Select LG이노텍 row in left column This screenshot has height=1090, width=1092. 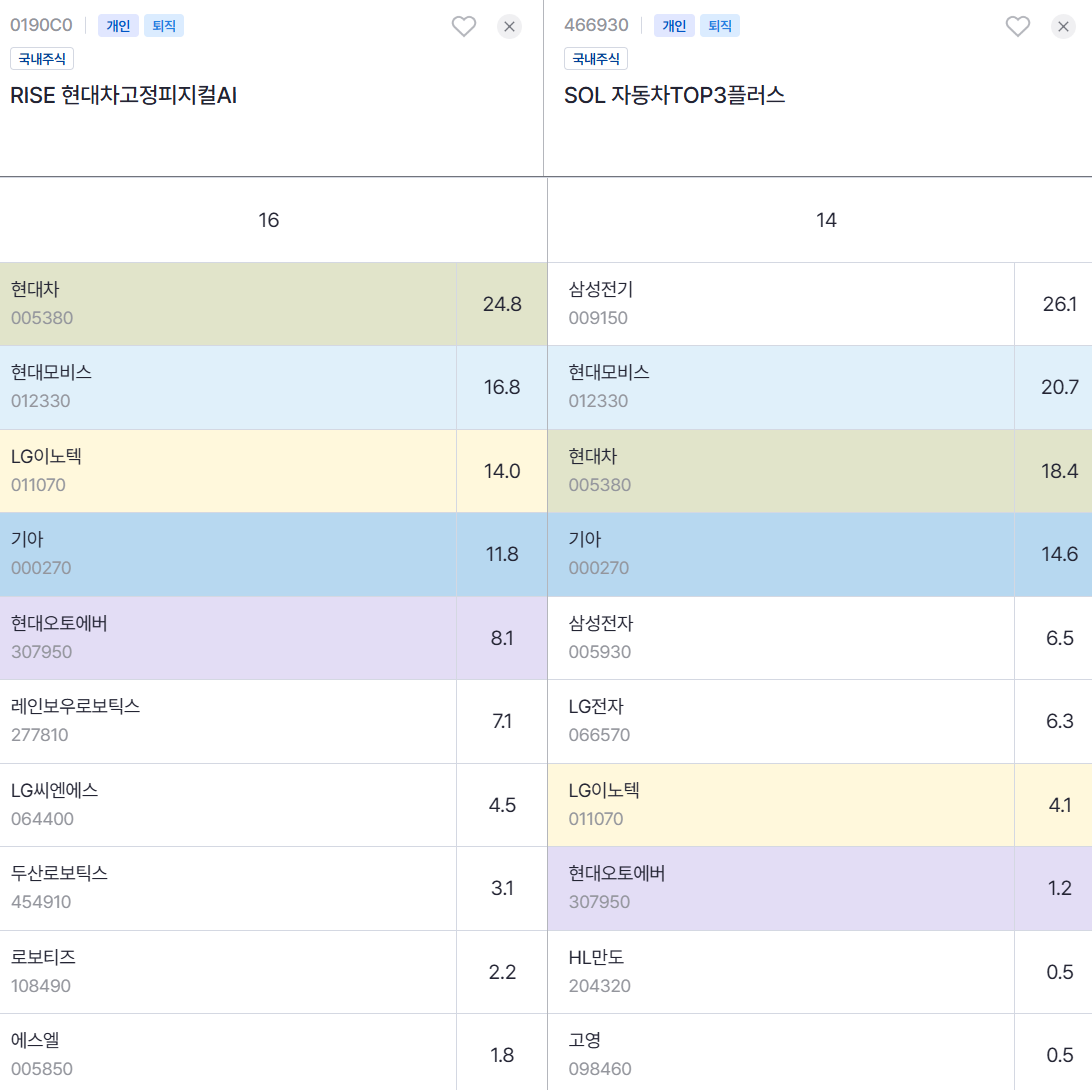(274, 471)
